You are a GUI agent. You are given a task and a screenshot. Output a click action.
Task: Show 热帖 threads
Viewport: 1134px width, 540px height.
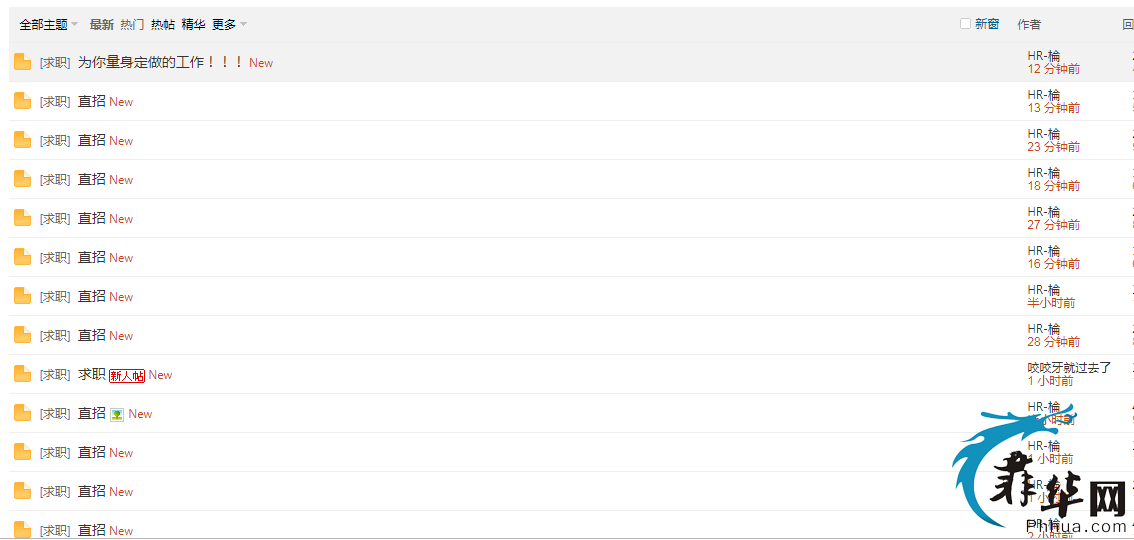point(163,25)
